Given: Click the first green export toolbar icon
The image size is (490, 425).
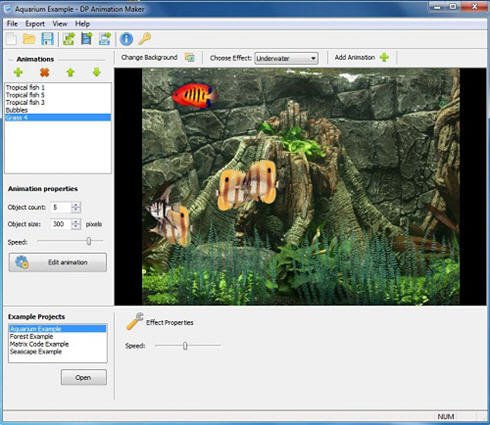Looking at the screenshot, I should pos(69,39).
